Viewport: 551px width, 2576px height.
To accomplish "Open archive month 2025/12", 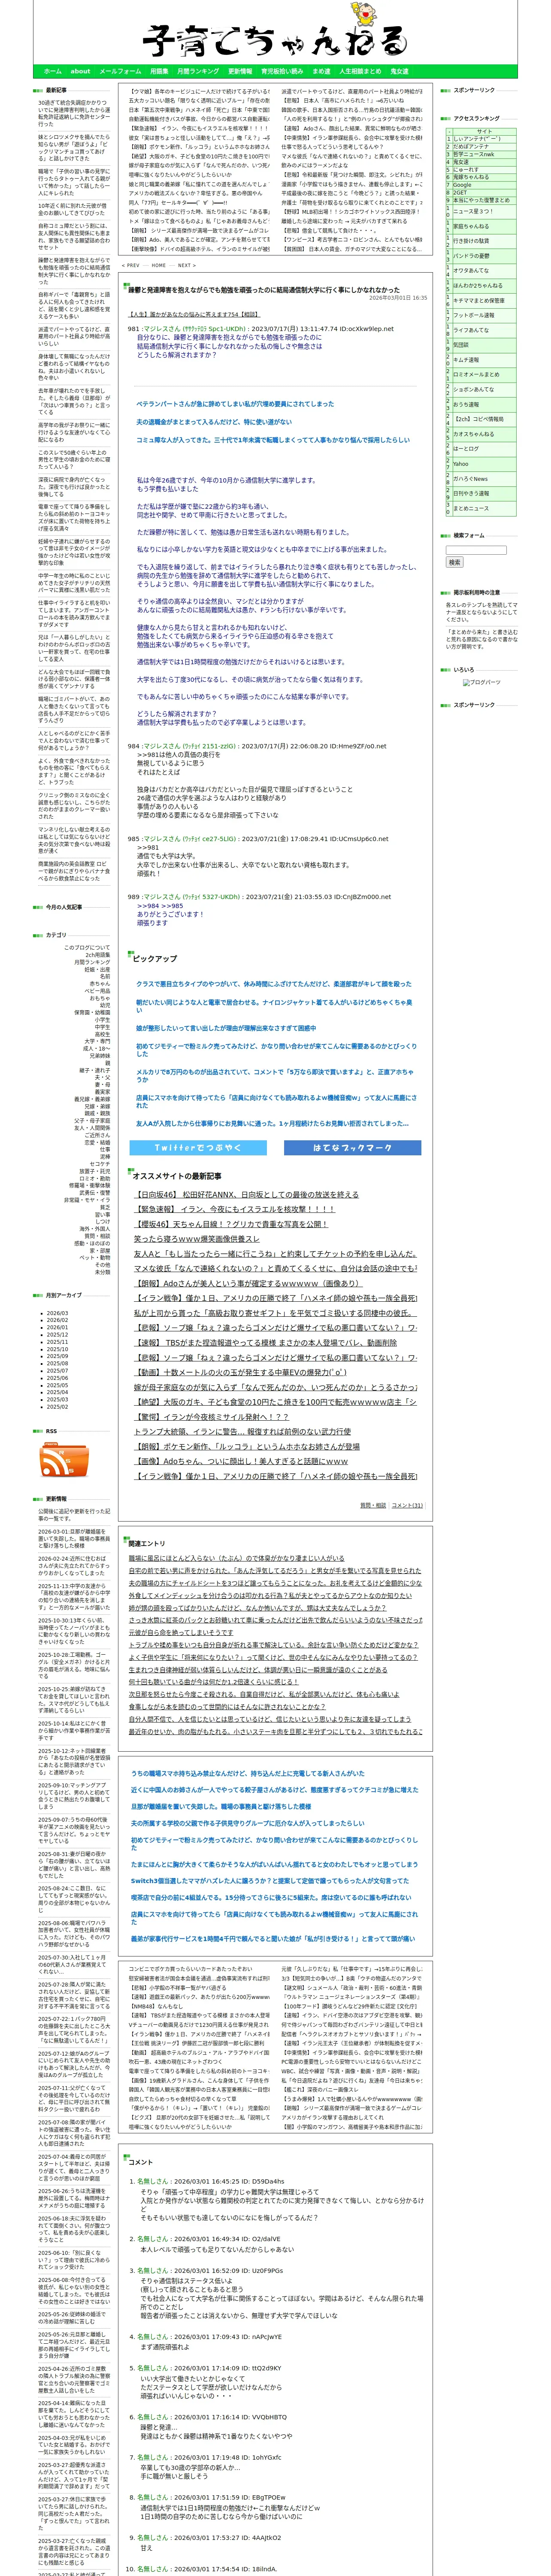I will click(57, 1334).
